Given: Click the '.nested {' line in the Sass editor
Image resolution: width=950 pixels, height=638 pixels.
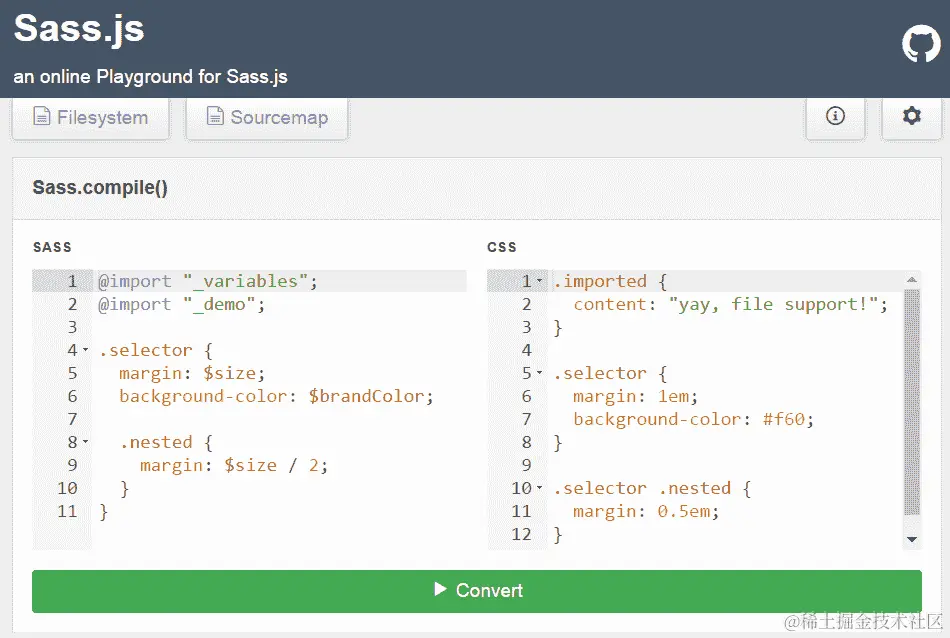Looking at the screenshot, I should 166,442.
